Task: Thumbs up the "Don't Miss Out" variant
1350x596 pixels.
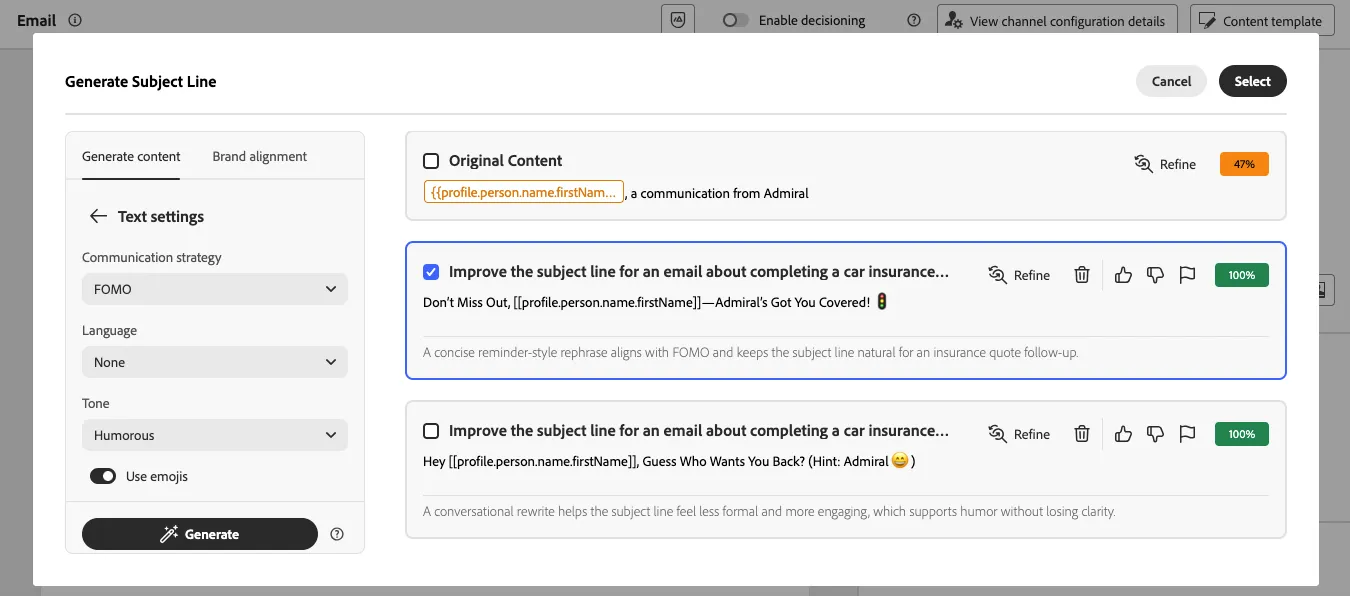Action: (1123, 275)
